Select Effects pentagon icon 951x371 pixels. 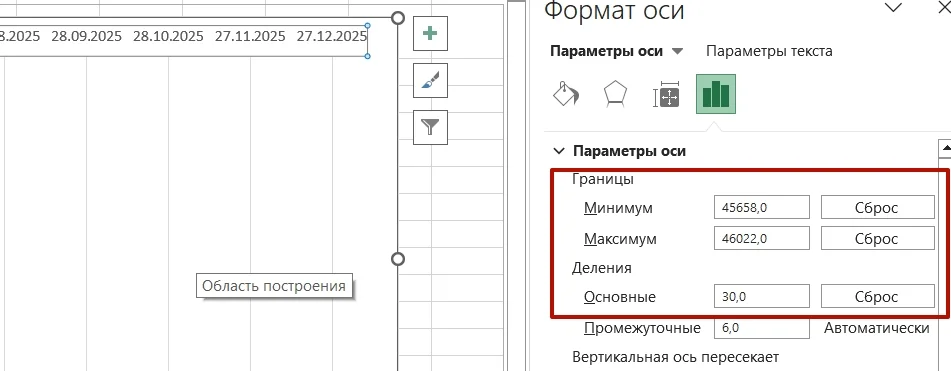pos(615,95)
